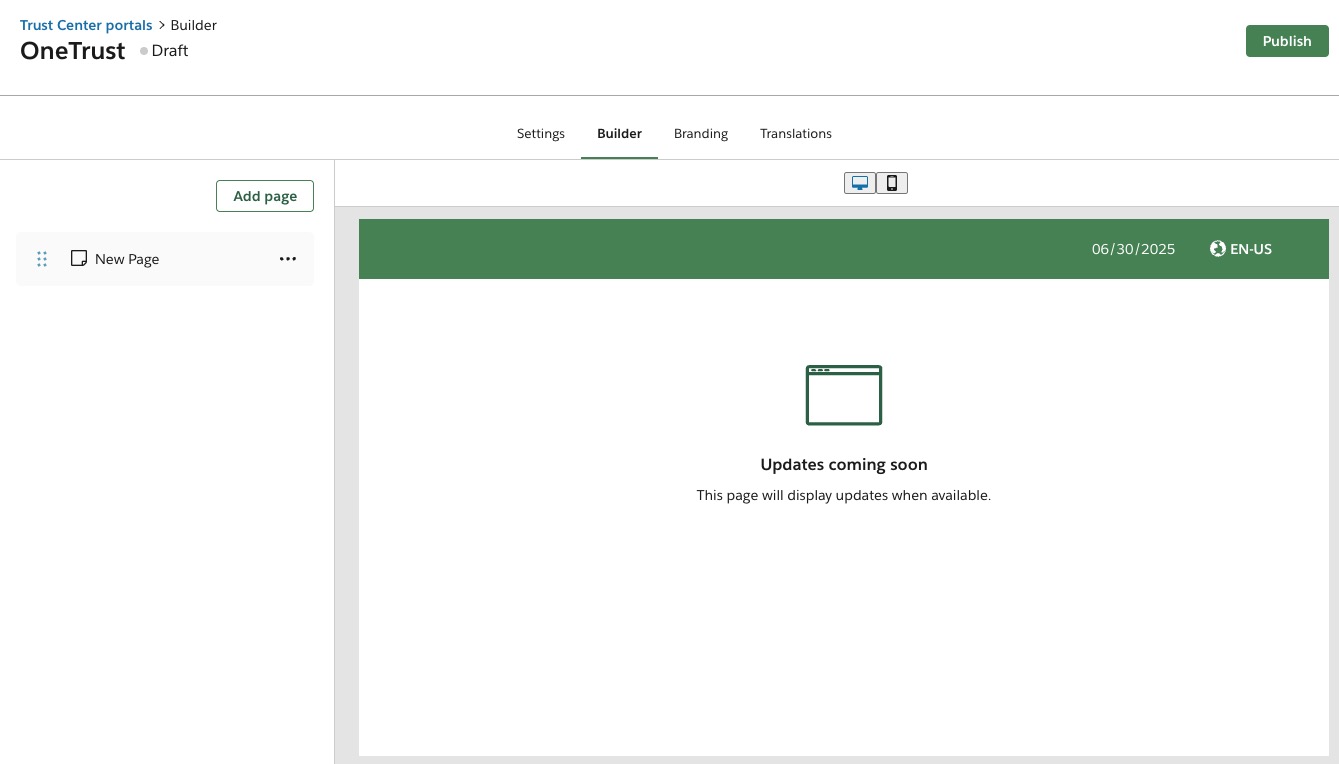Open the New Page three-dot menu
Screen dimensions: 1339x764
click(x=288, y=259)
